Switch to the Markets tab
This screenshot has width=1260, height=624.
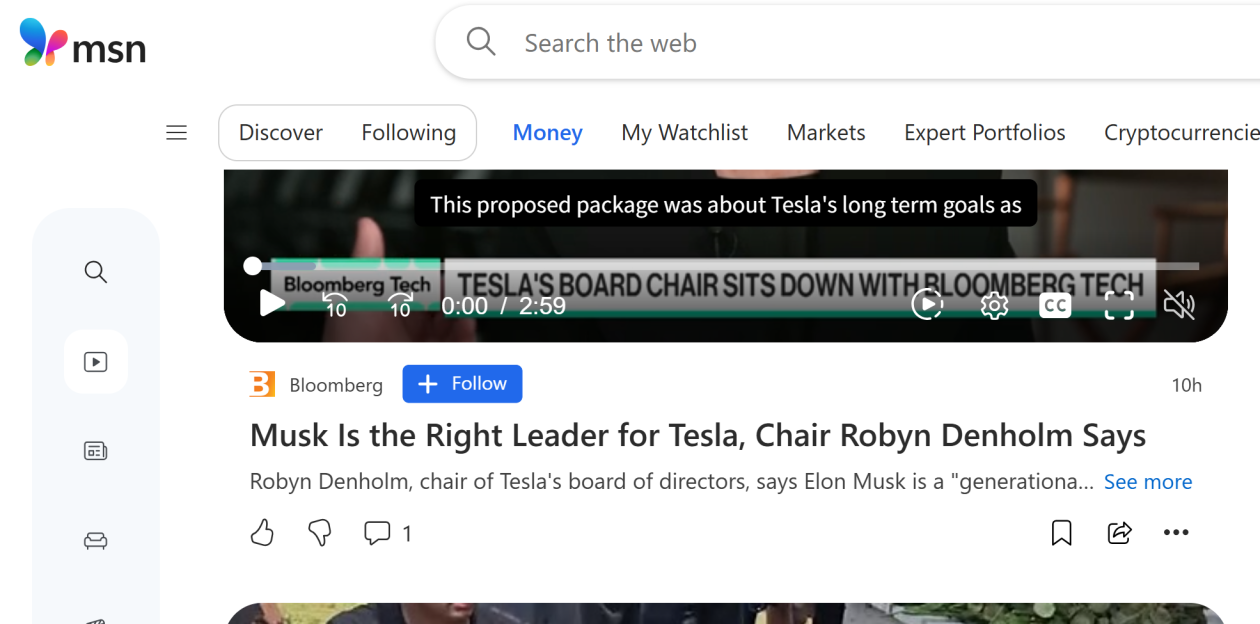pyautogui.click(x=826, y=133)
